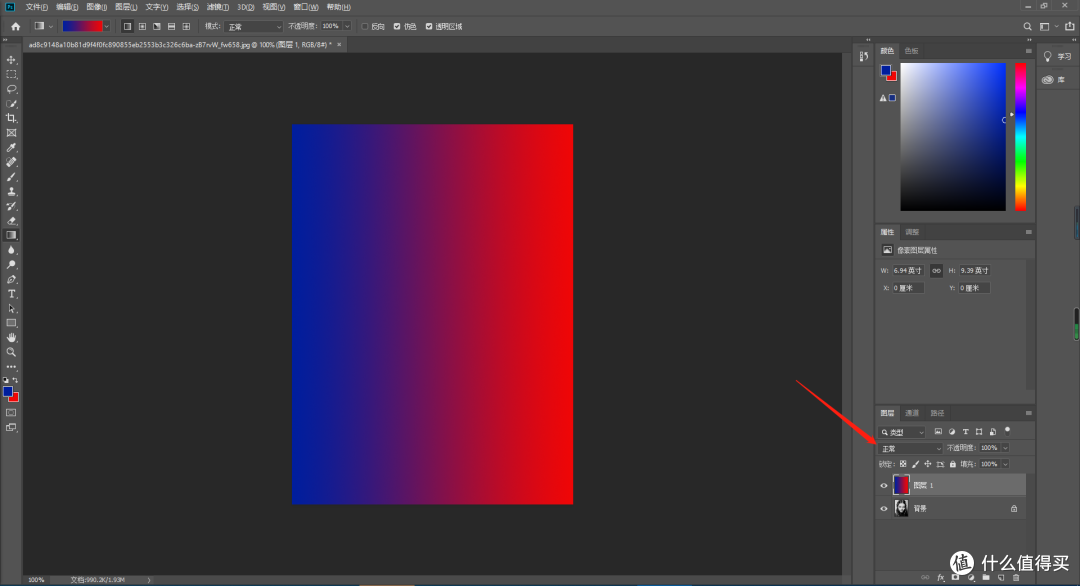The width and height of the screenshot is (1080, 586).
Task: Select the Zoom tool
Action: (x=11, y=352)
